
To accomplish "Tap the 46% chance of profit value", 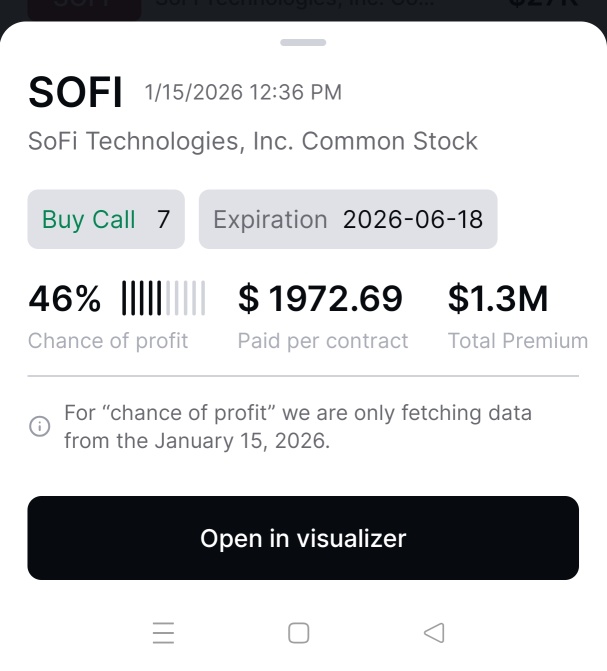I will [65, 298].
